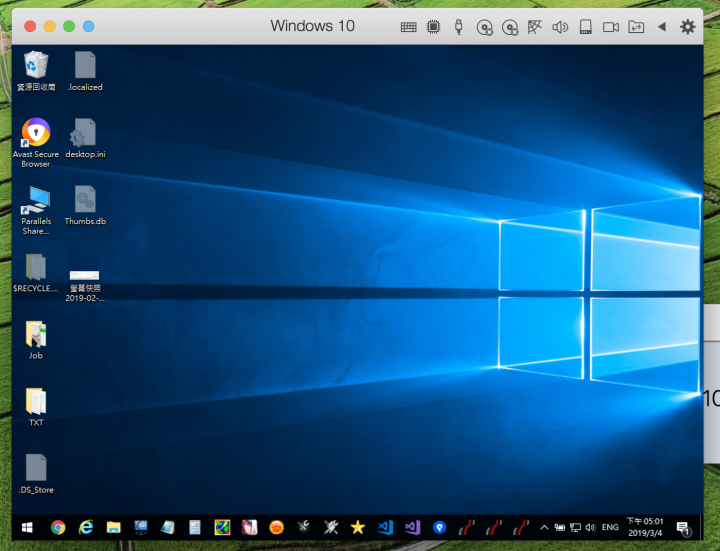Launch purple Visual Studio from the taskbar
This screenshot has height=551, width=720.
pos(412,528)
